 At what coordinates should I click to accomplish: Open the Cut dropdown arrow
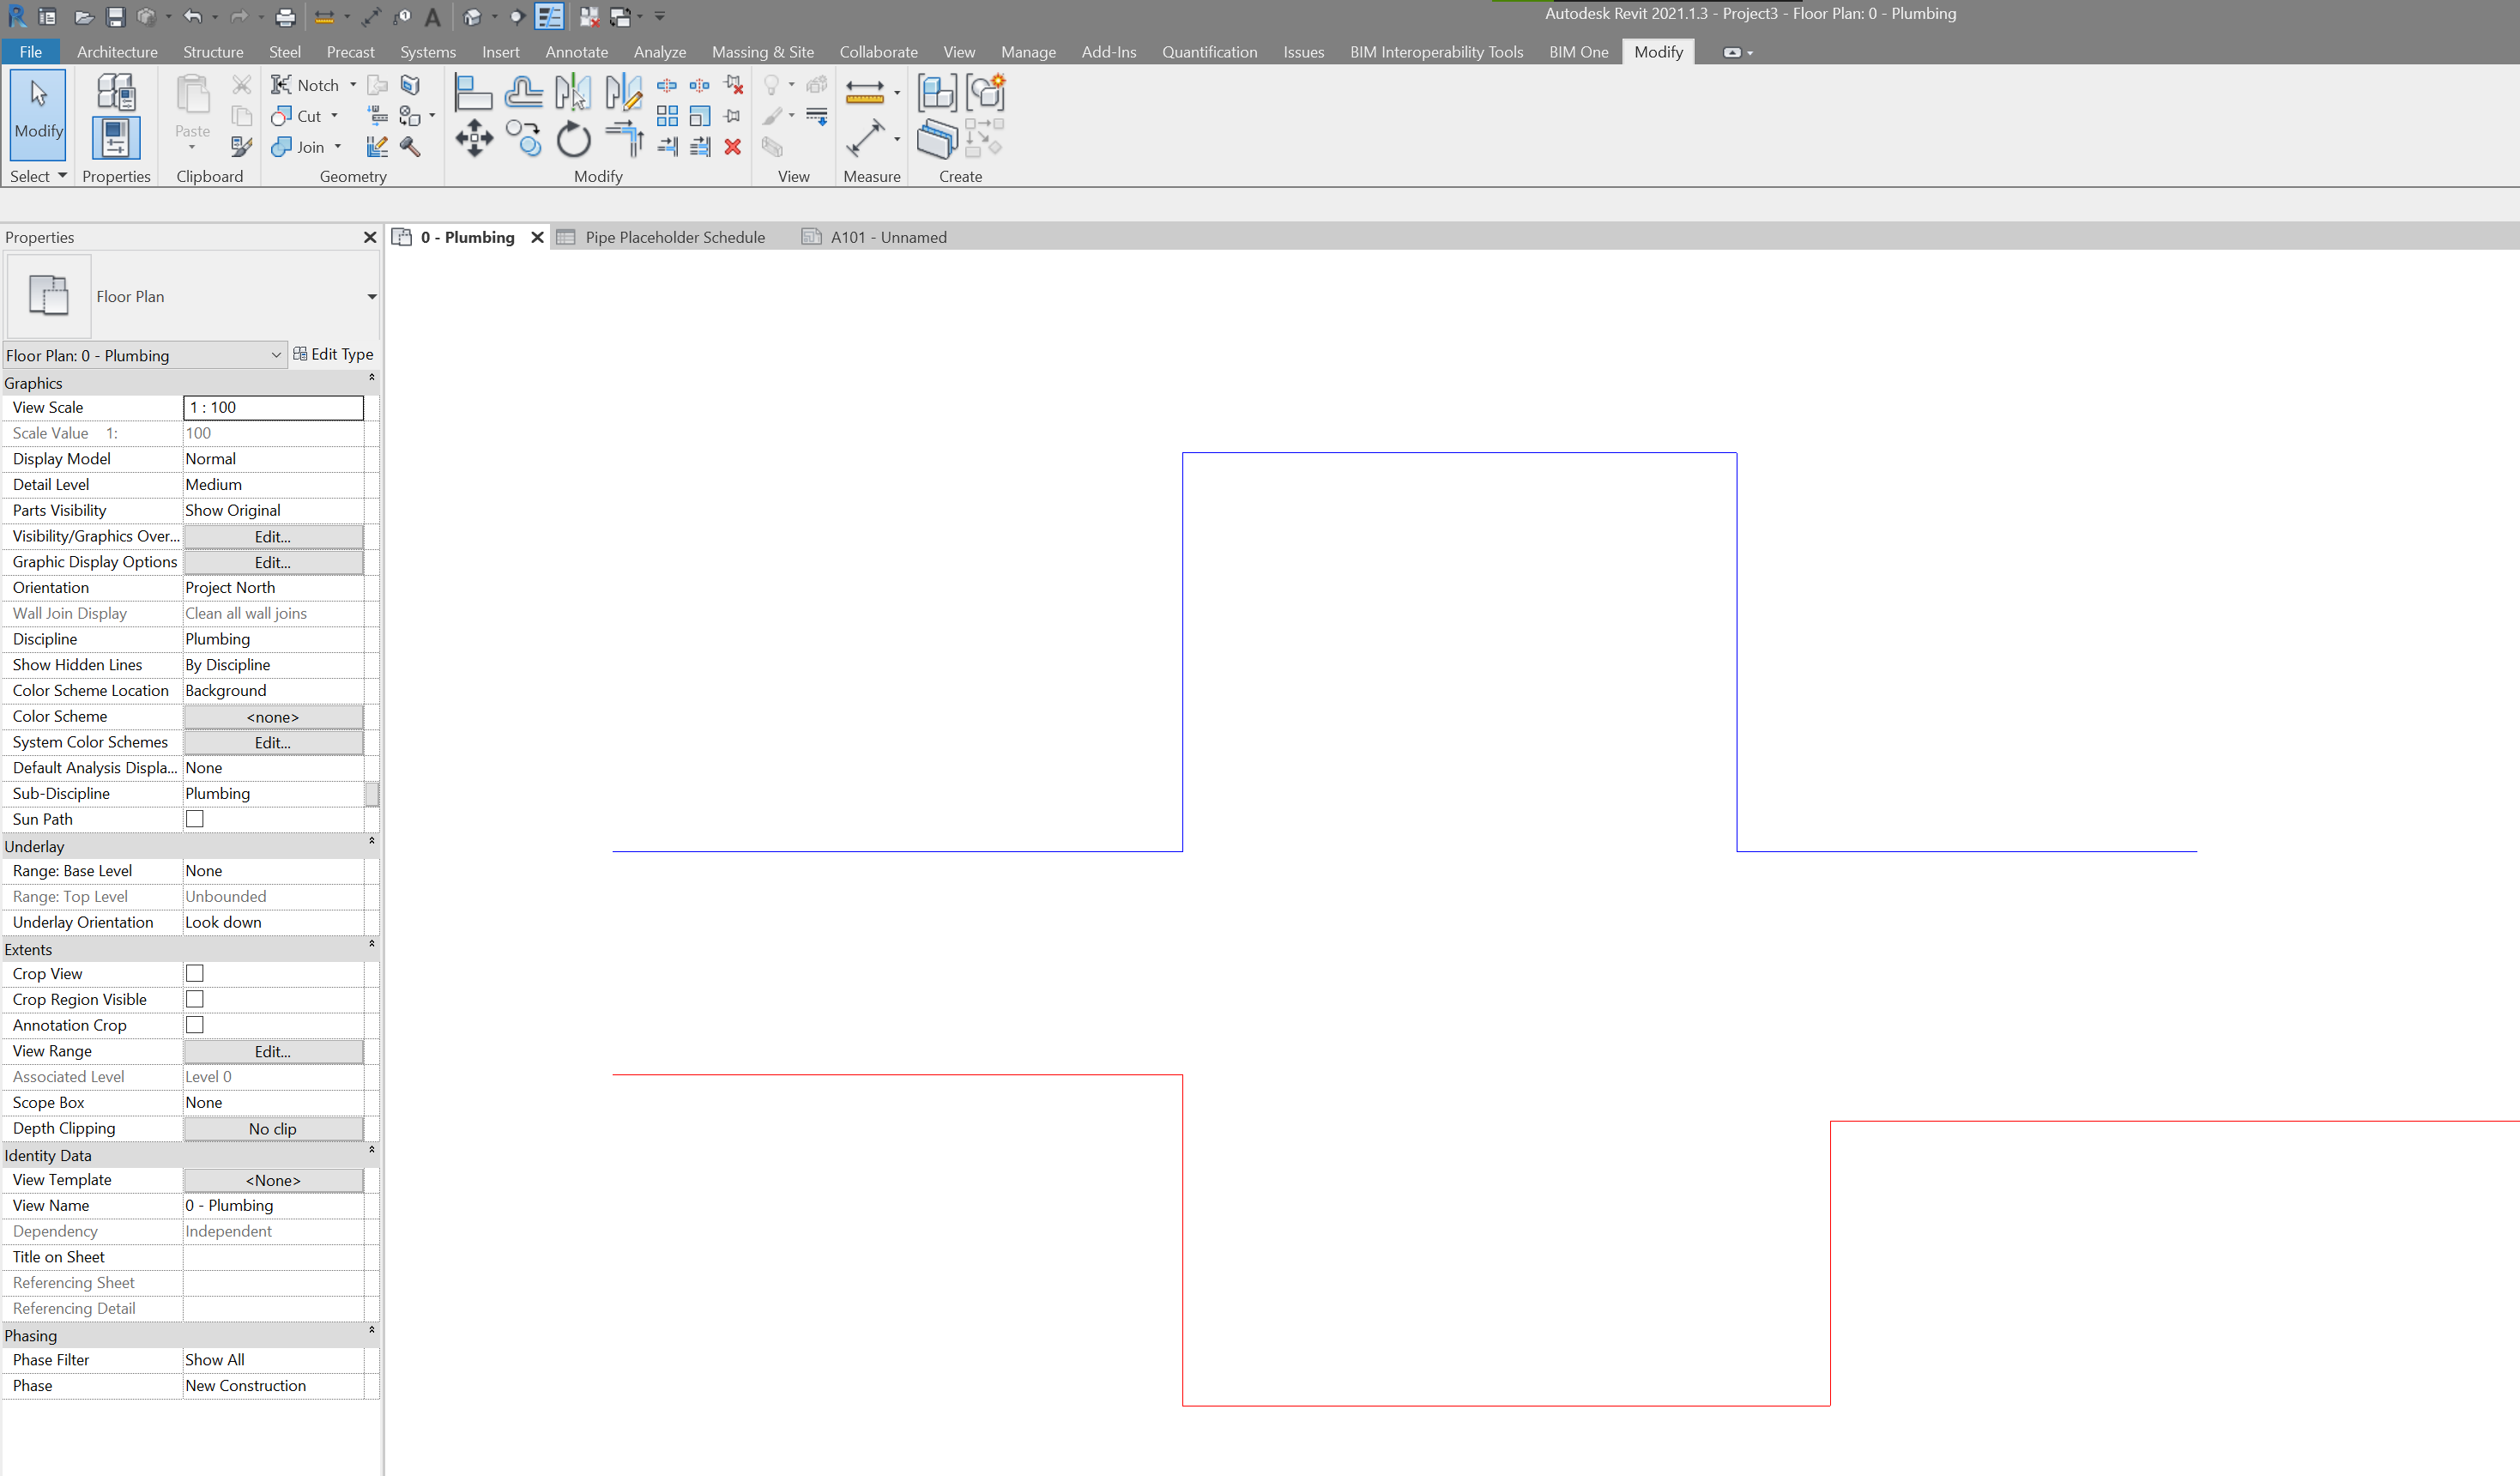334,116
